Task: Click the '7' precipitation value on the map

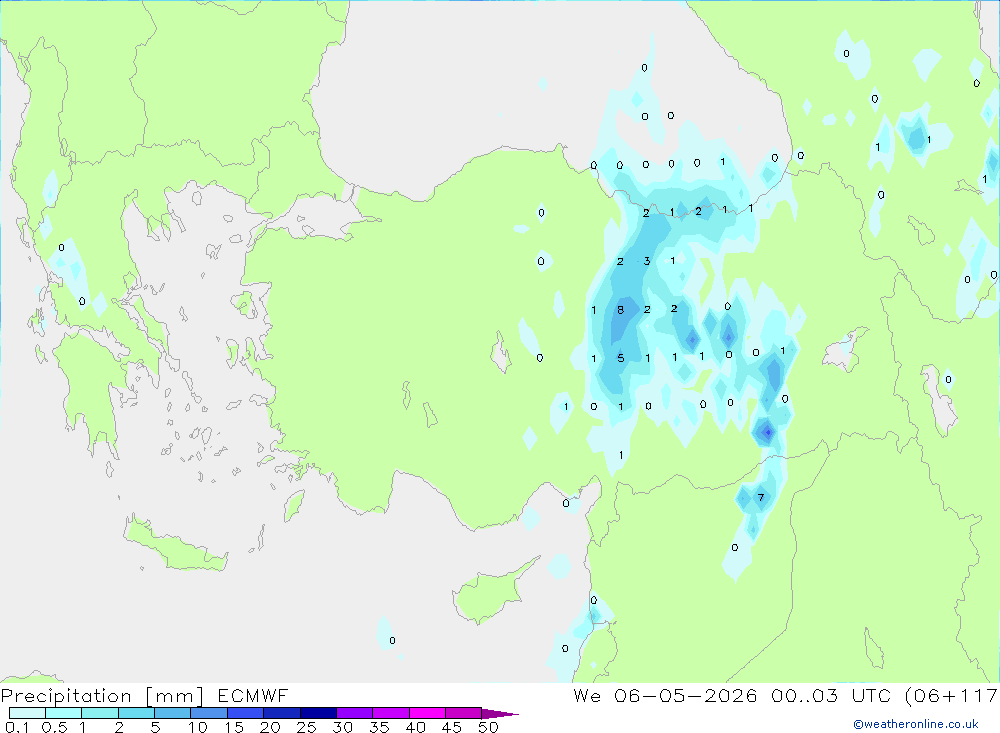Action: (x=761, y=497)
